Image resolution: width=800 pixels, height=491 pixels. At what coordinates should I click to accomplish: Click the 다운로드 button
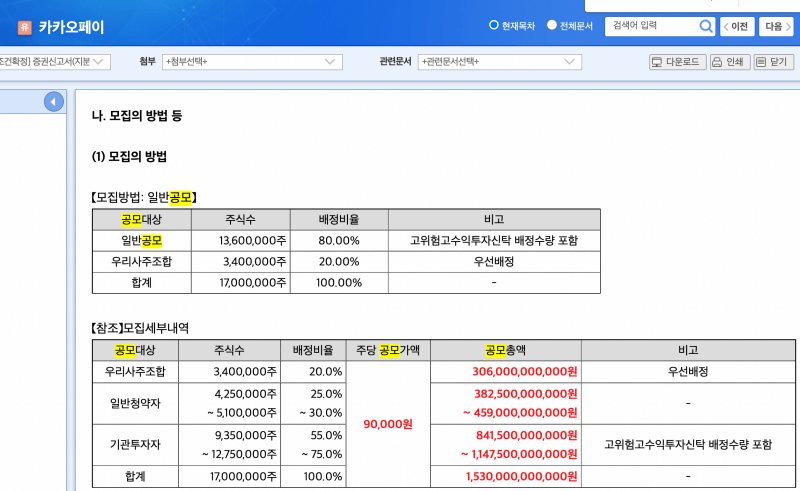pos(677,62)
